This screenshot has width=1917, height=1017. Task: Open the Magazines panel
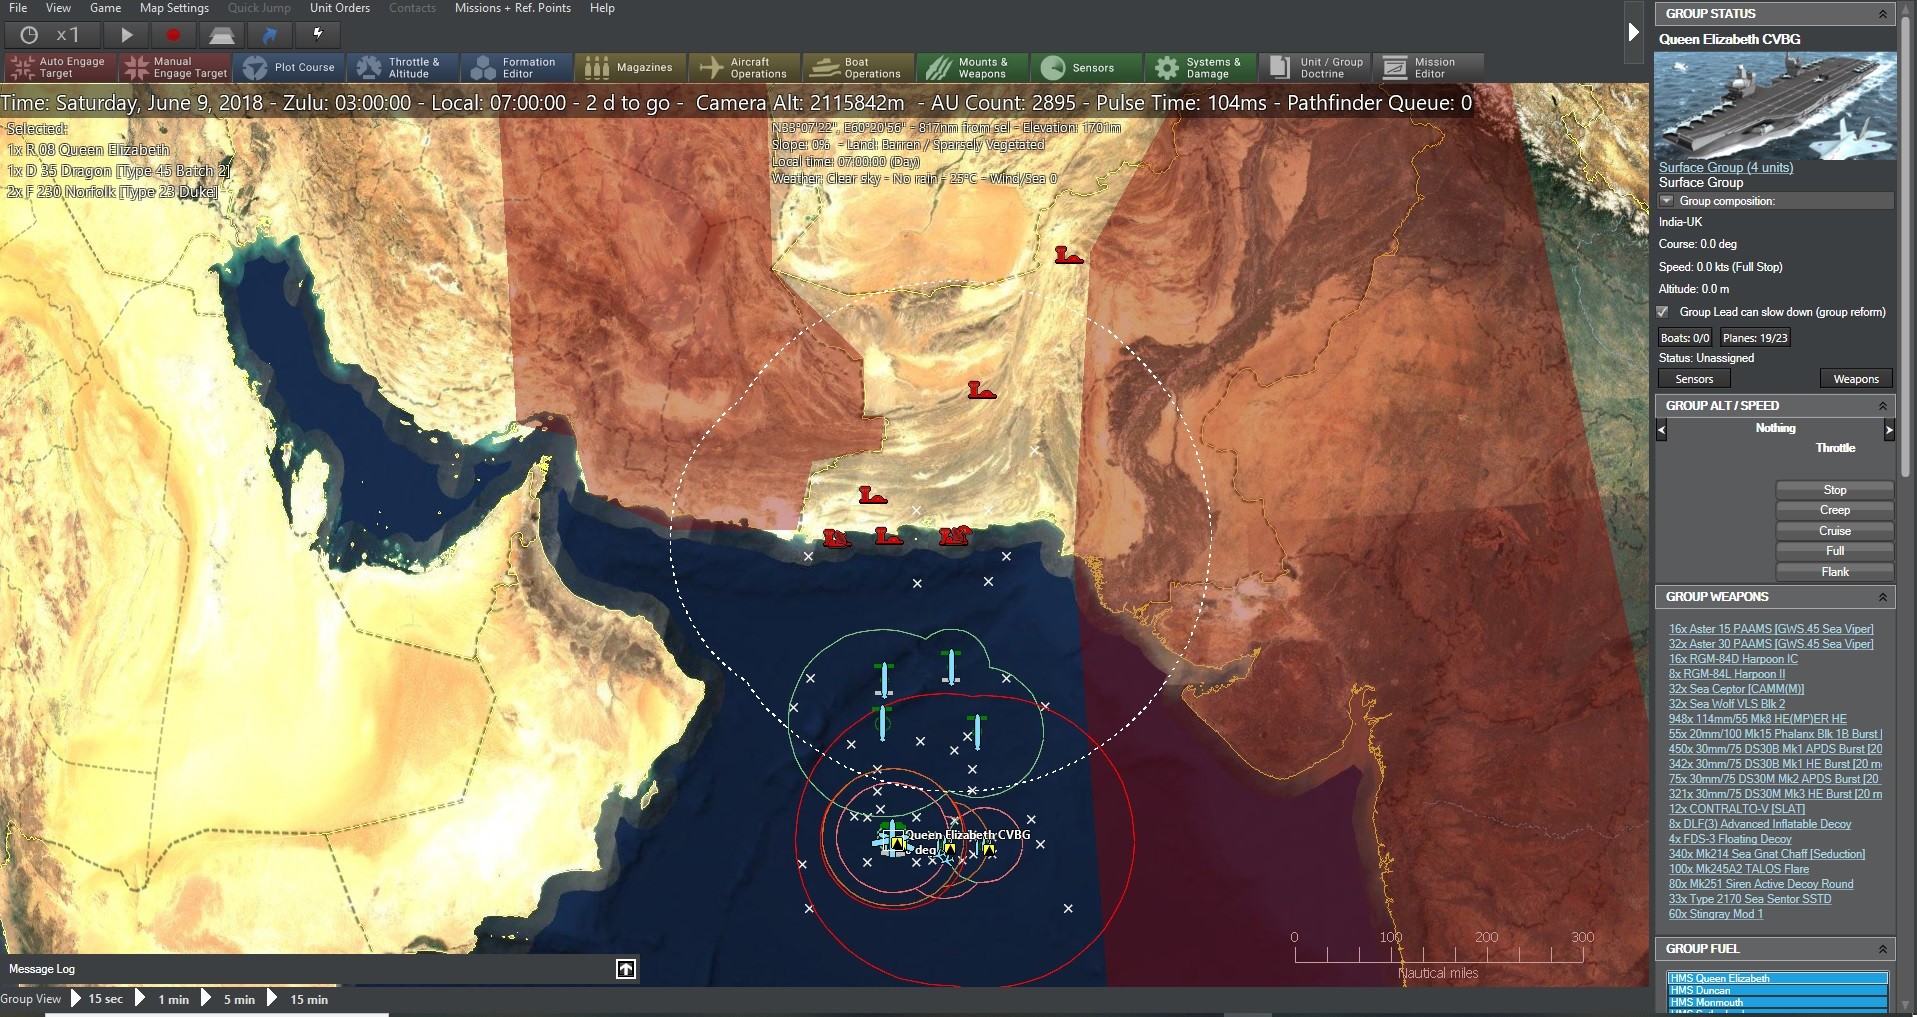630,67
